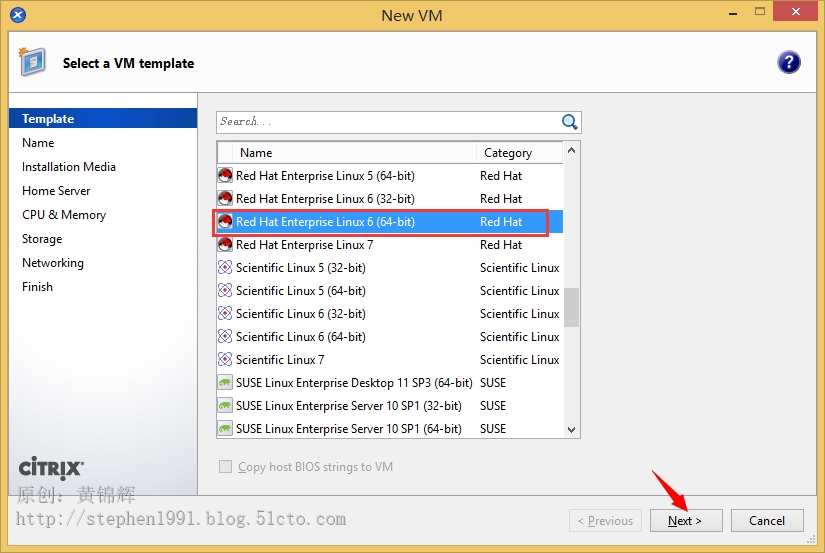Click Scientific Linux 6 (32-bit) icon
Viewport: 825px width, 553px height.
pos(225,314)
